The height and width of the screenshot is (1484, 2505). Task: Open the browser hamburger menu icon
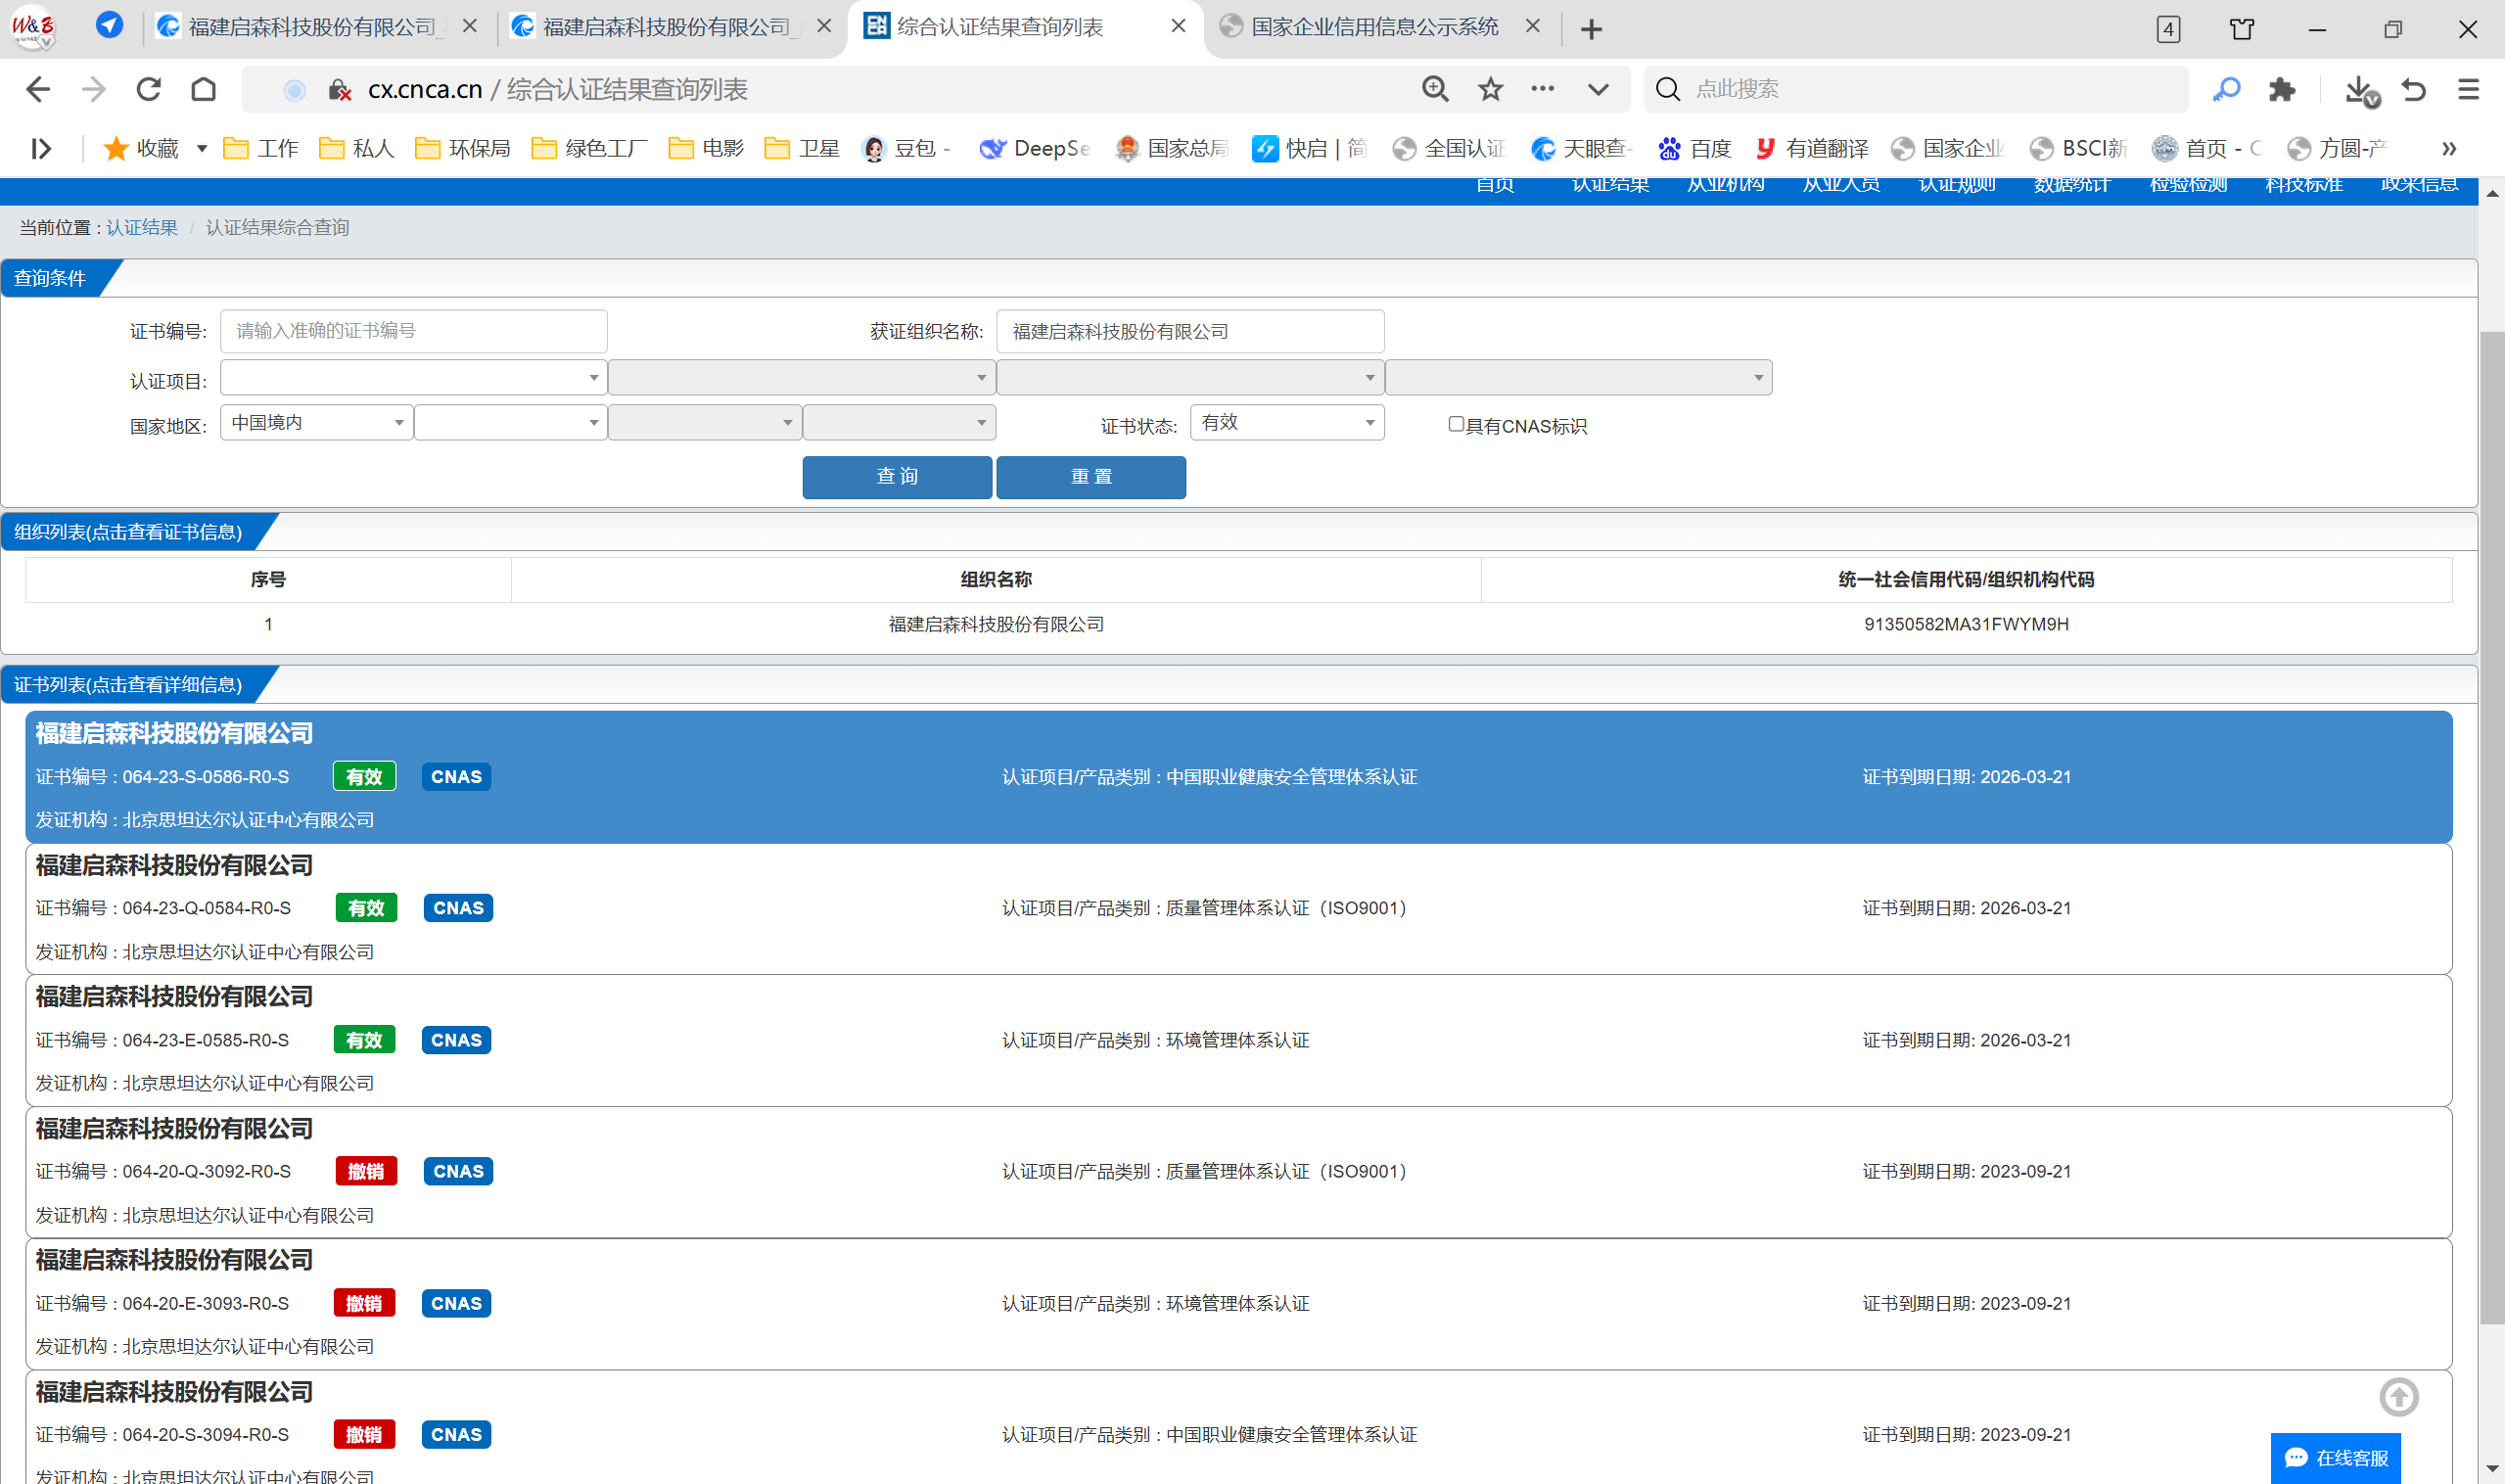point(2468,90)
